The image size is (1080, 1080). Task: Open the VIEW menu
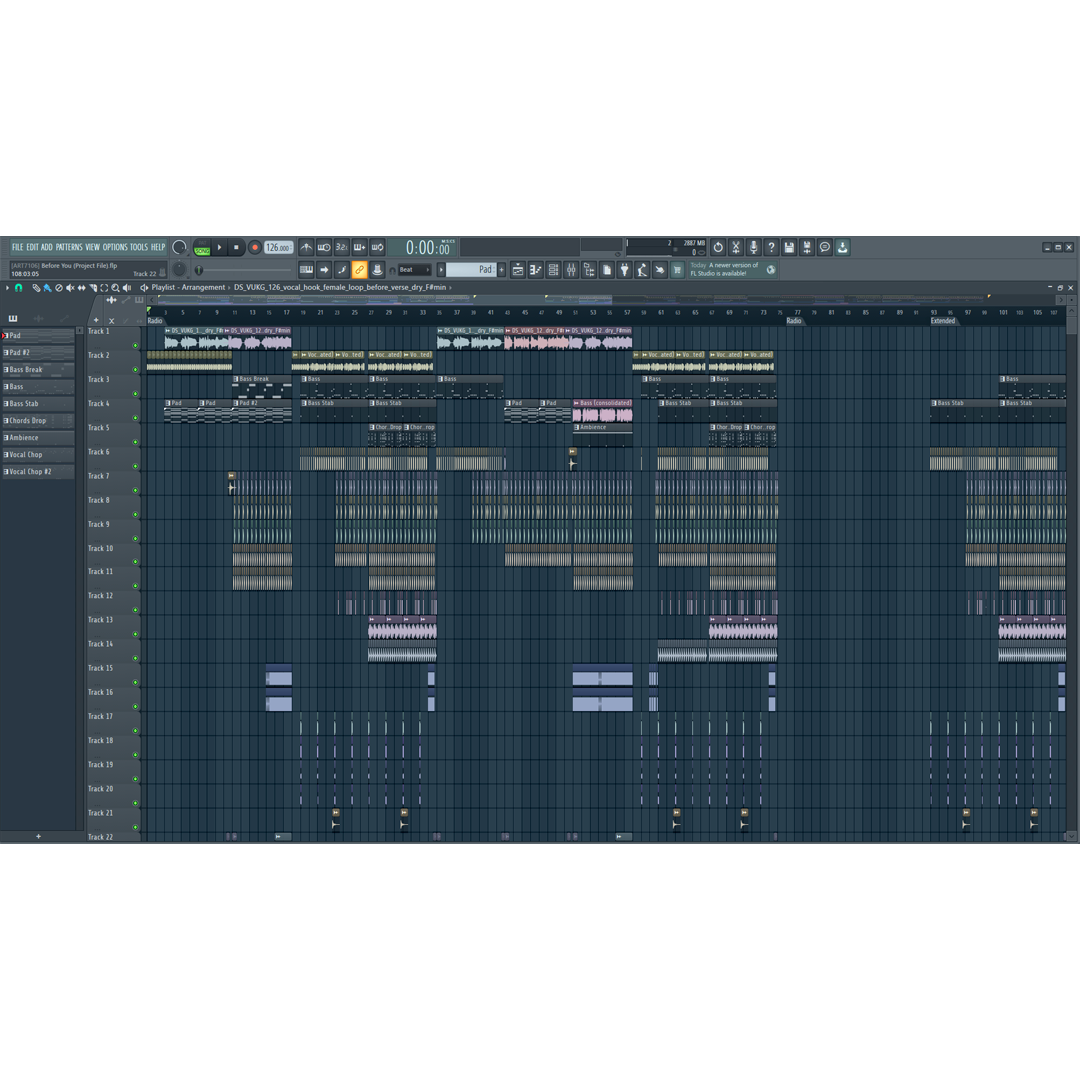coord(92,247)
